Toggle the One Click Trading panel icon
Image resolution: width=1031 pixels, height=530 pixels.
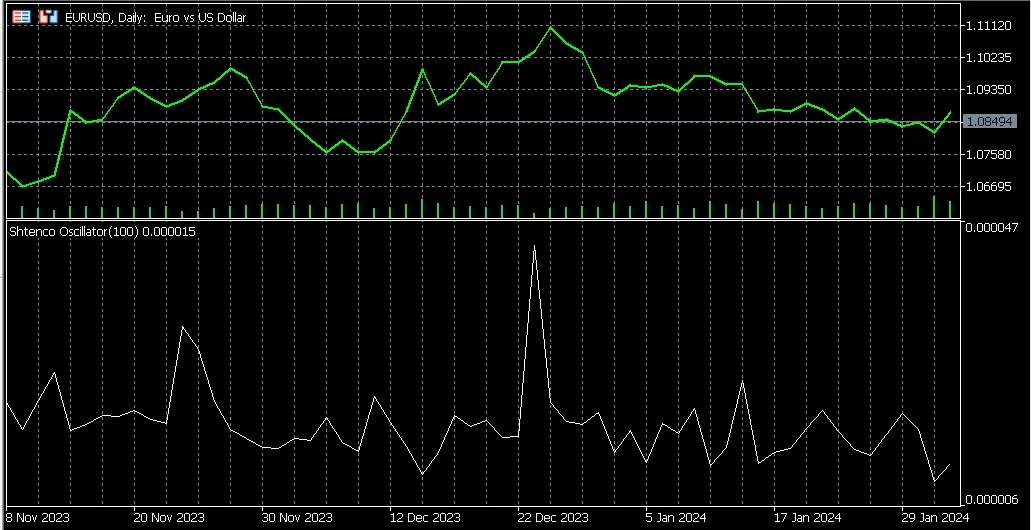click(46, 17)
